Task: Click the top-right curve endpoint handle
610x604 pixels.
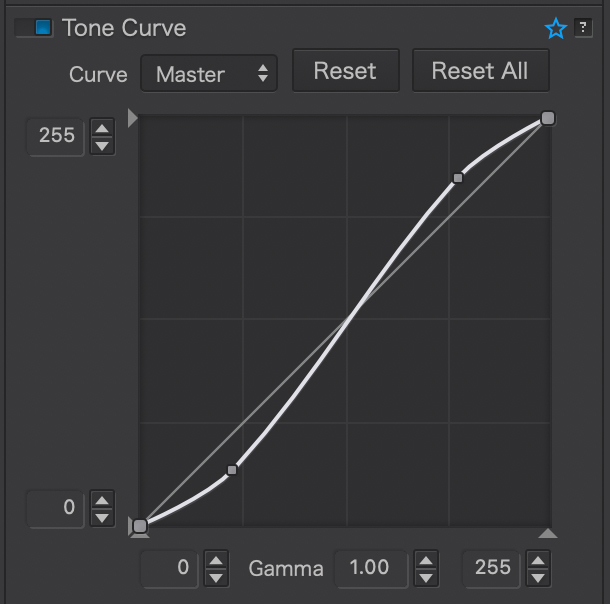Action: point(547,119)
